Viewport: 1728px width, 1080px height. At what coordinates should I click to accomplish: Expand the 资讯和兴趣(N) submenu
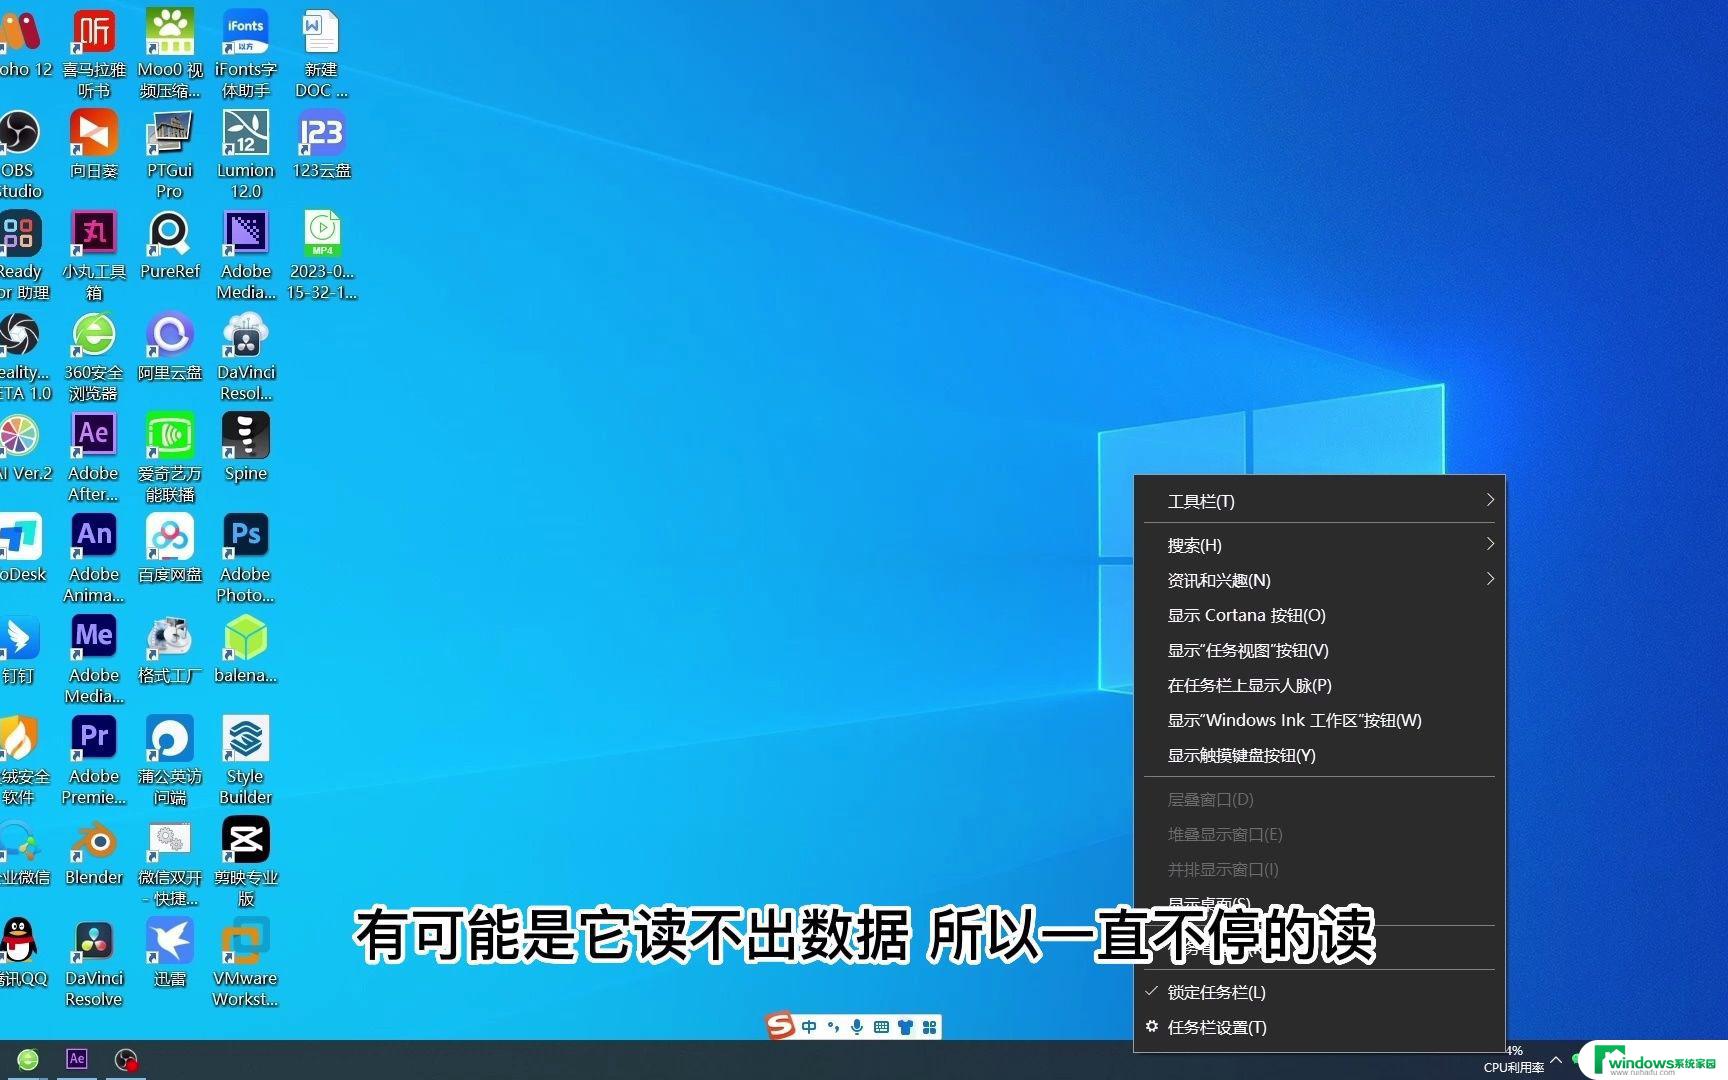point(1319,580)
